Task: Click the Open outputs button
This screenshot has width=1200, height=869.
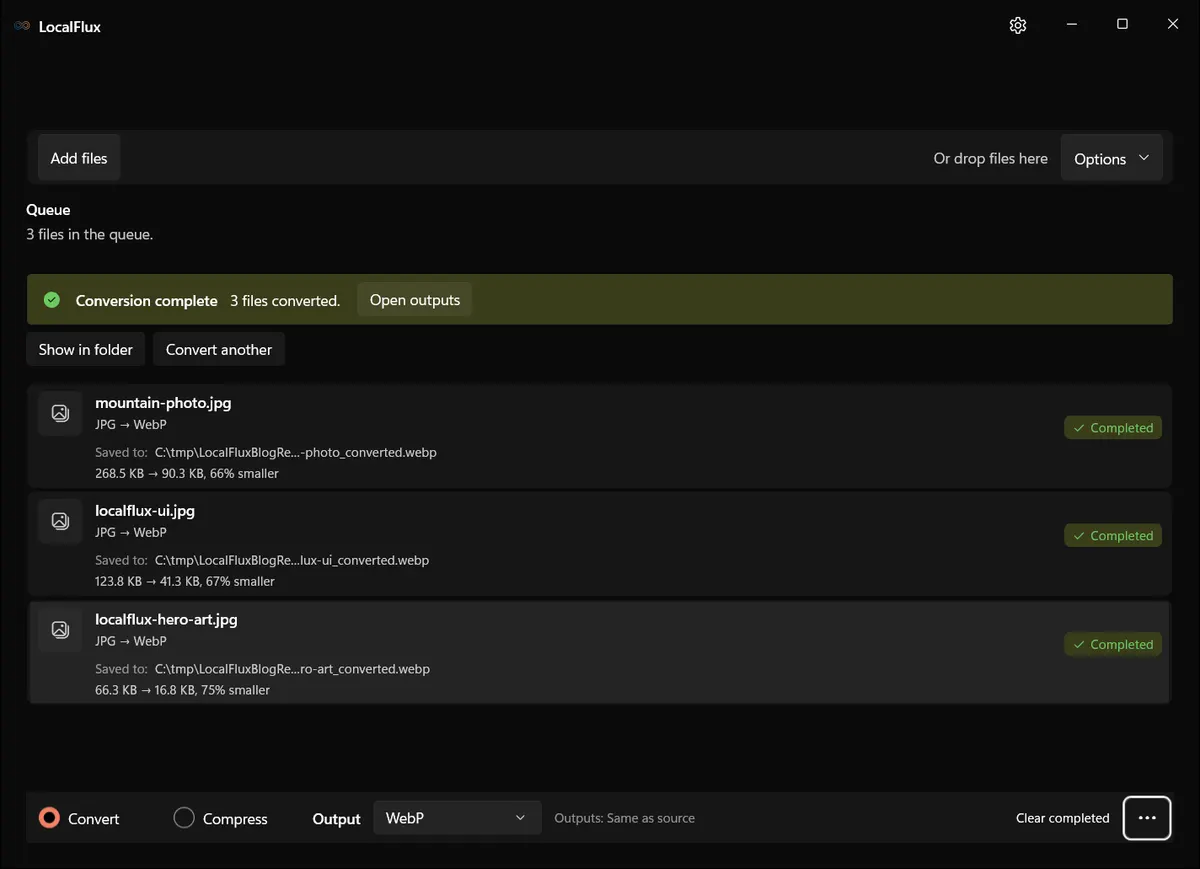Action: tap(415, 300)
